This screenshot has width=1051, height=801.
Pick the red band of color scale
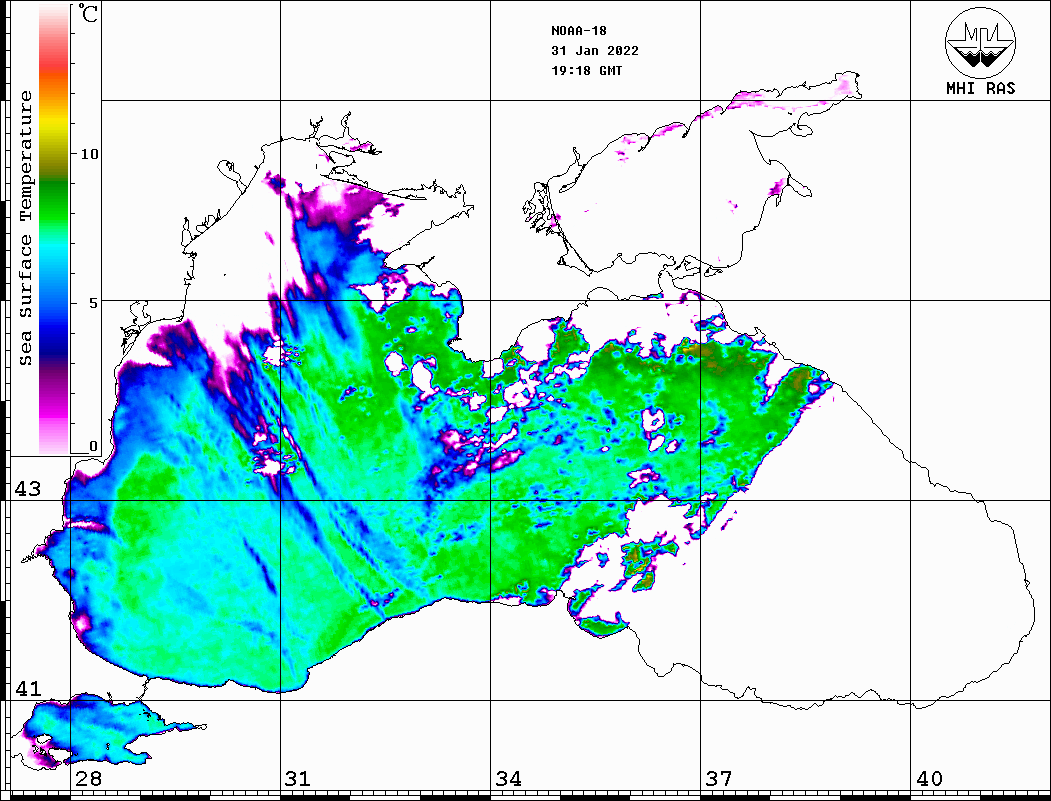coord(54,62)
